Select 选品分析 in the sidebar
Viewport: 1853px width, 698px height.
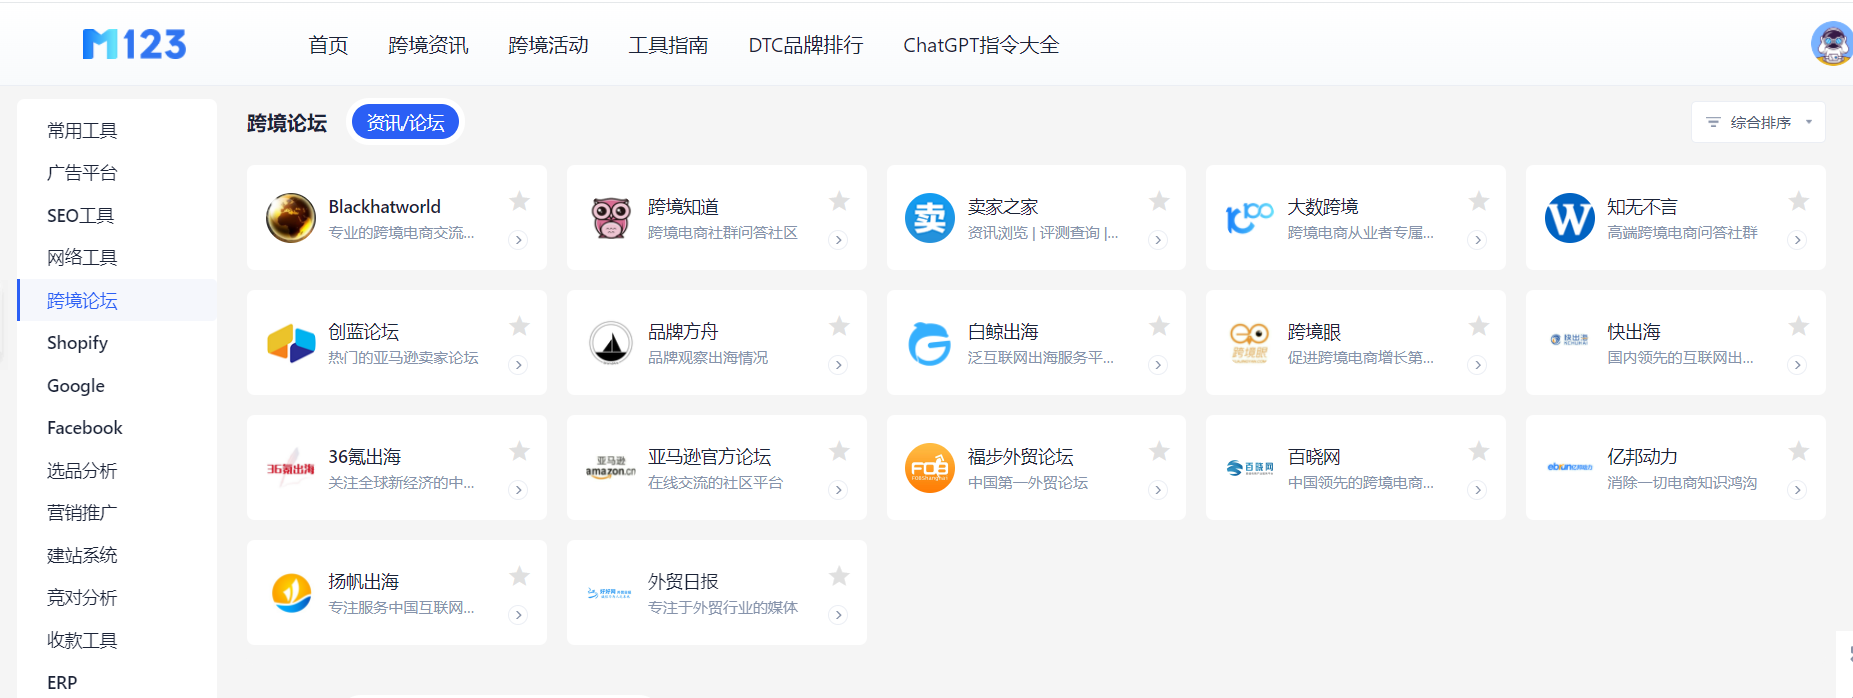(x=82, y=471)
